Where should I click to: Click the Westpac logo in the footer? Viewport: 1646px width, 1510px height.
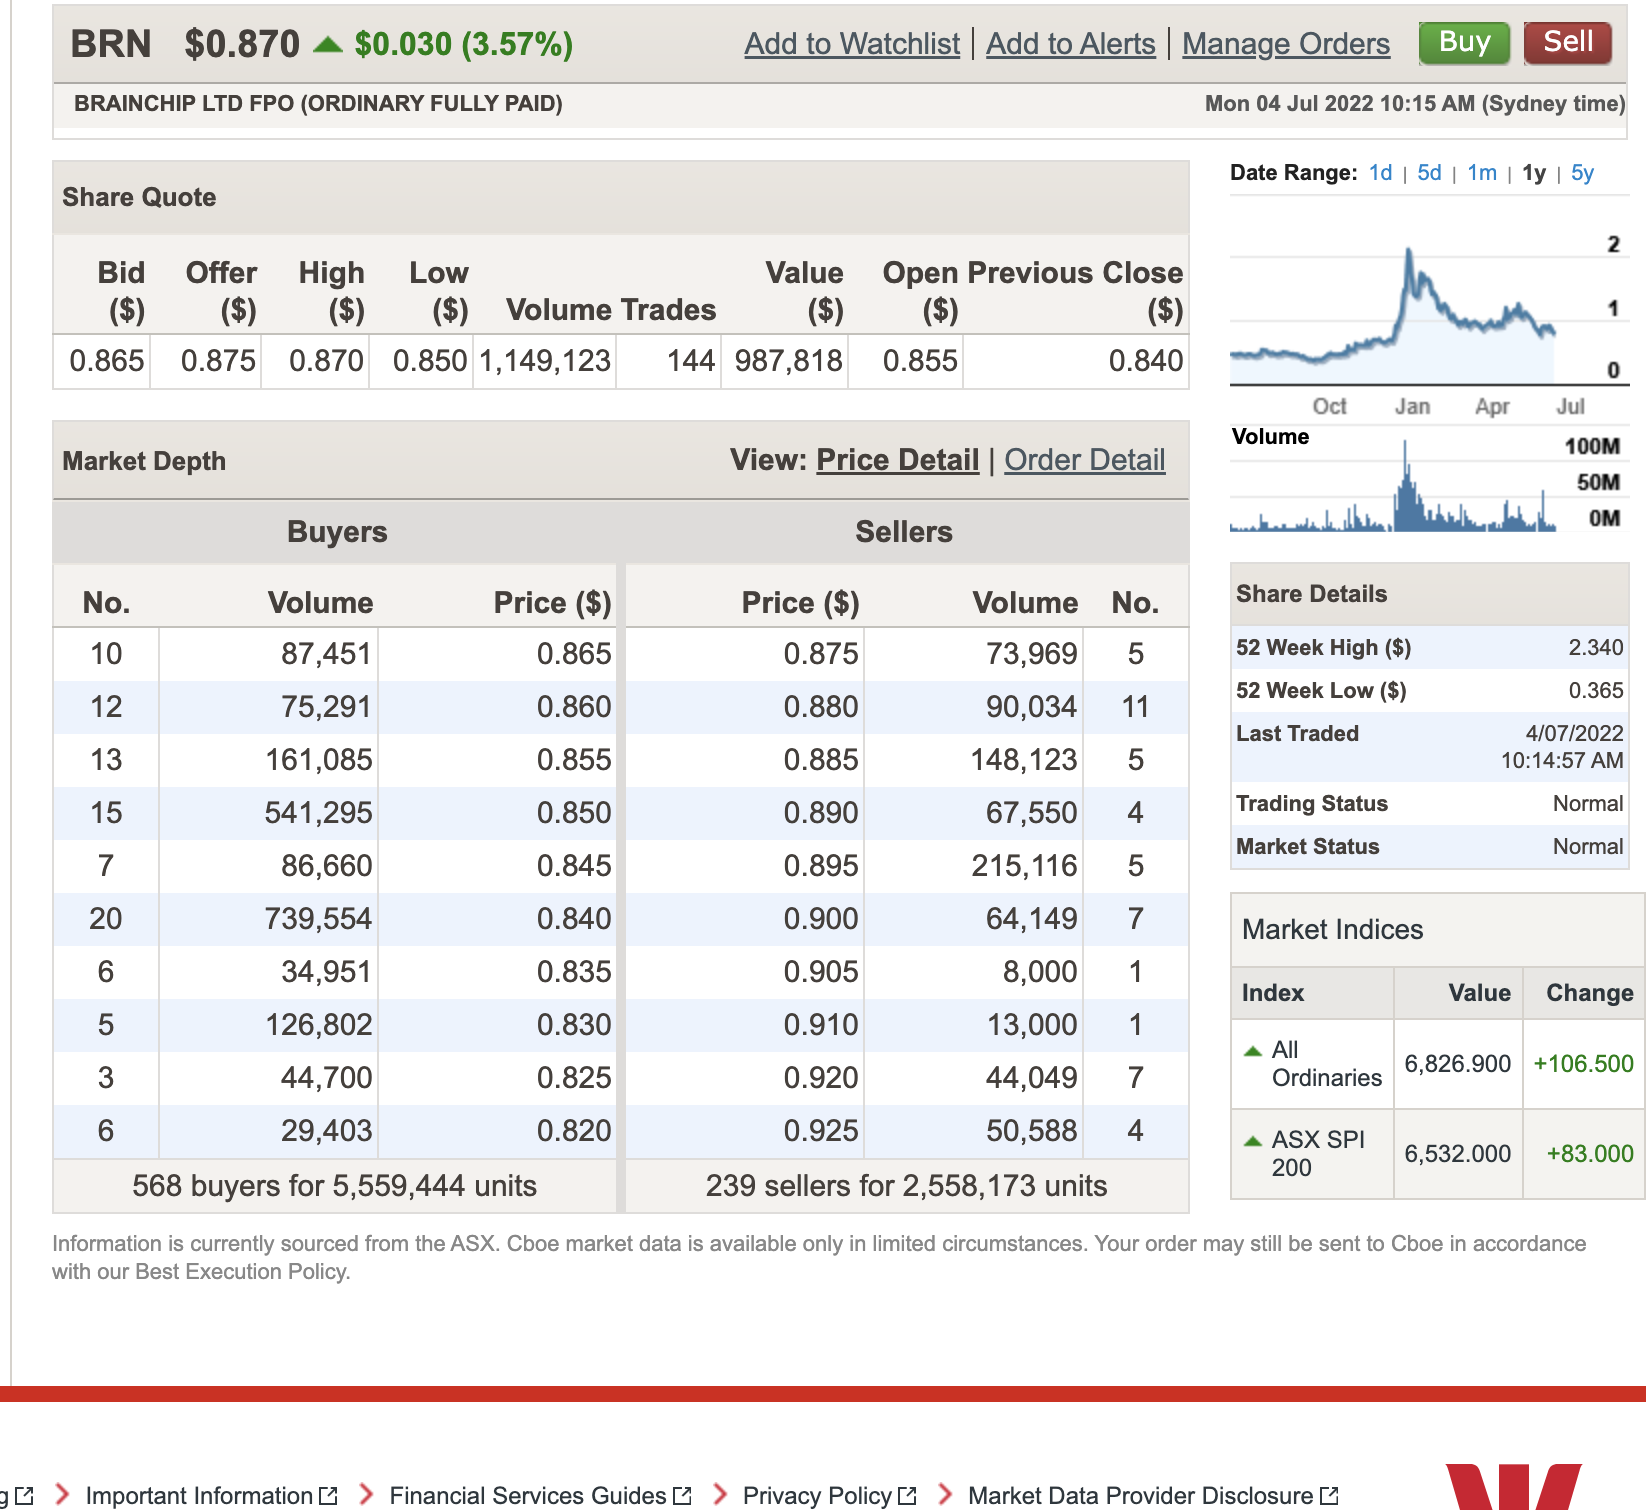(x=1512, y=1487)
